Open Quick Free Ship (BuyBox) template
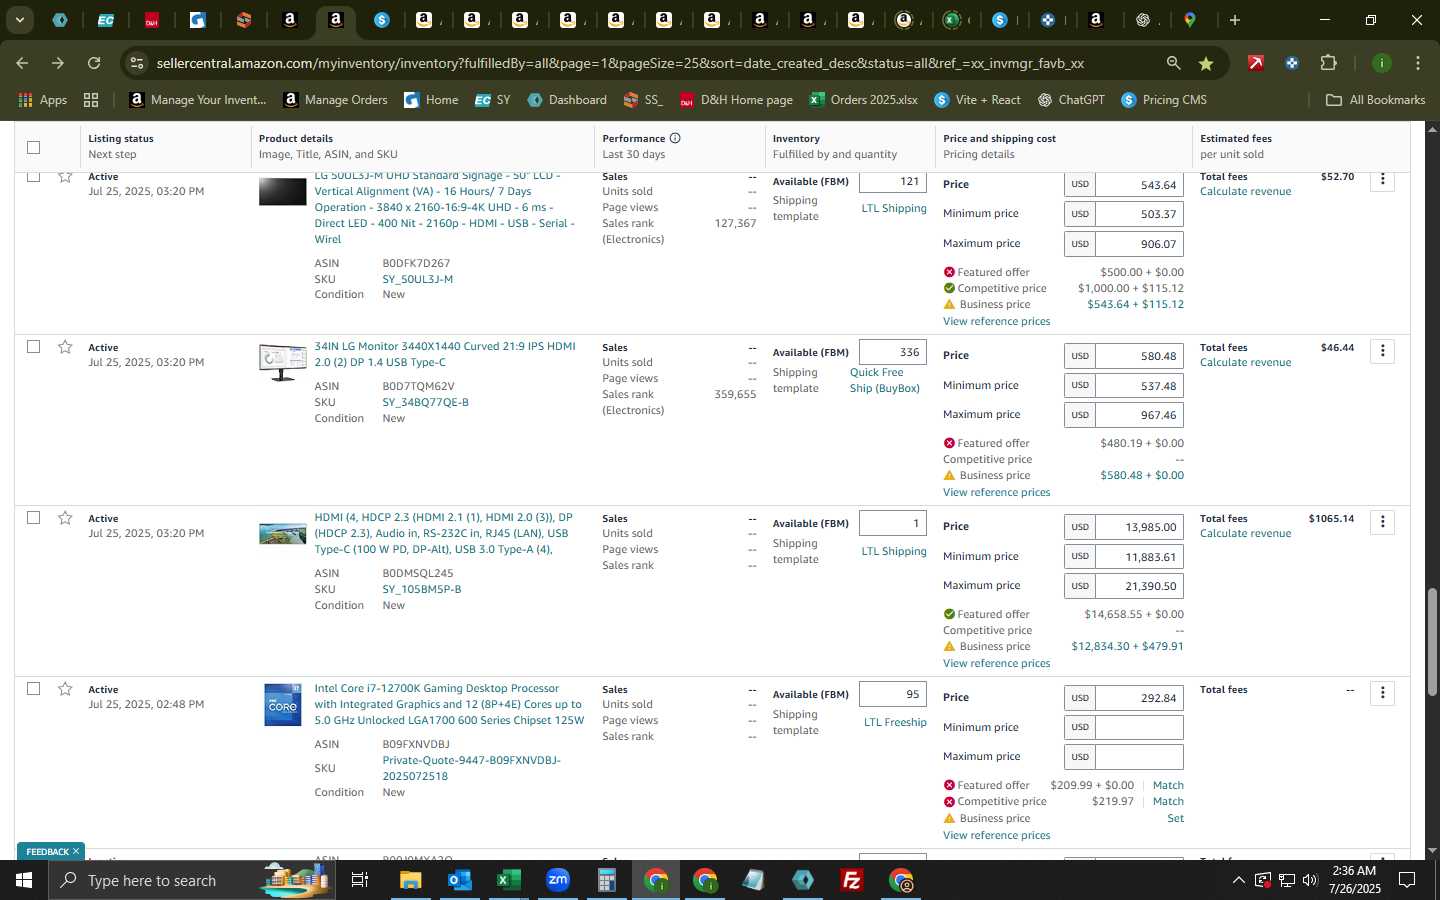This screenshot has width=1440, height=900. (884, 380)
